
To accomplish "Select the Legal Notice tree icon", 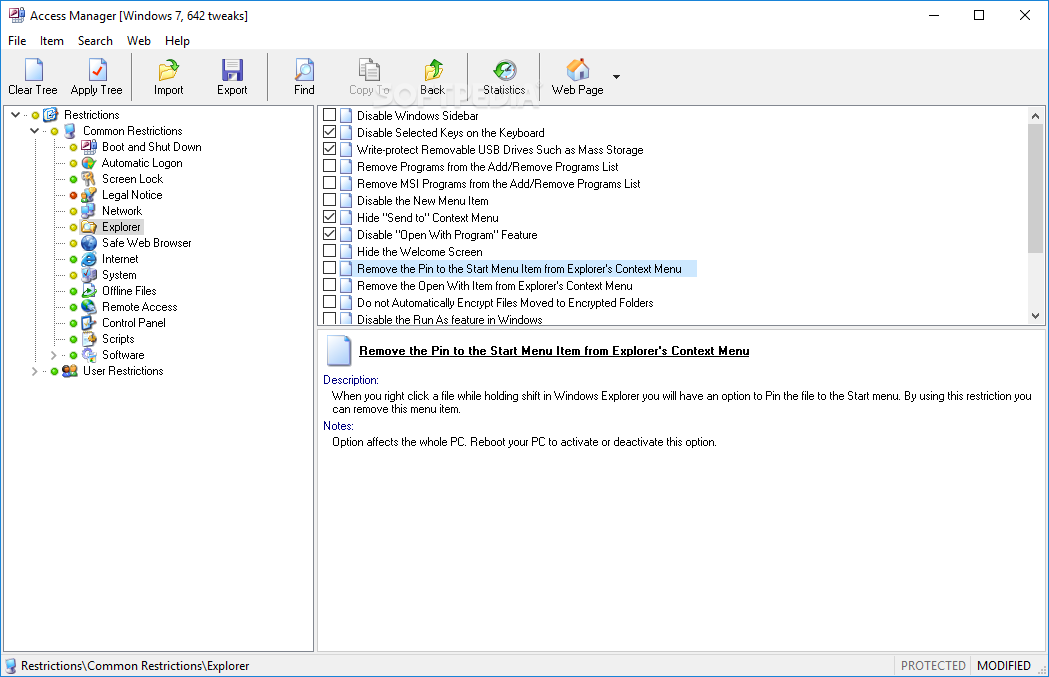I will tap(89, 195).
